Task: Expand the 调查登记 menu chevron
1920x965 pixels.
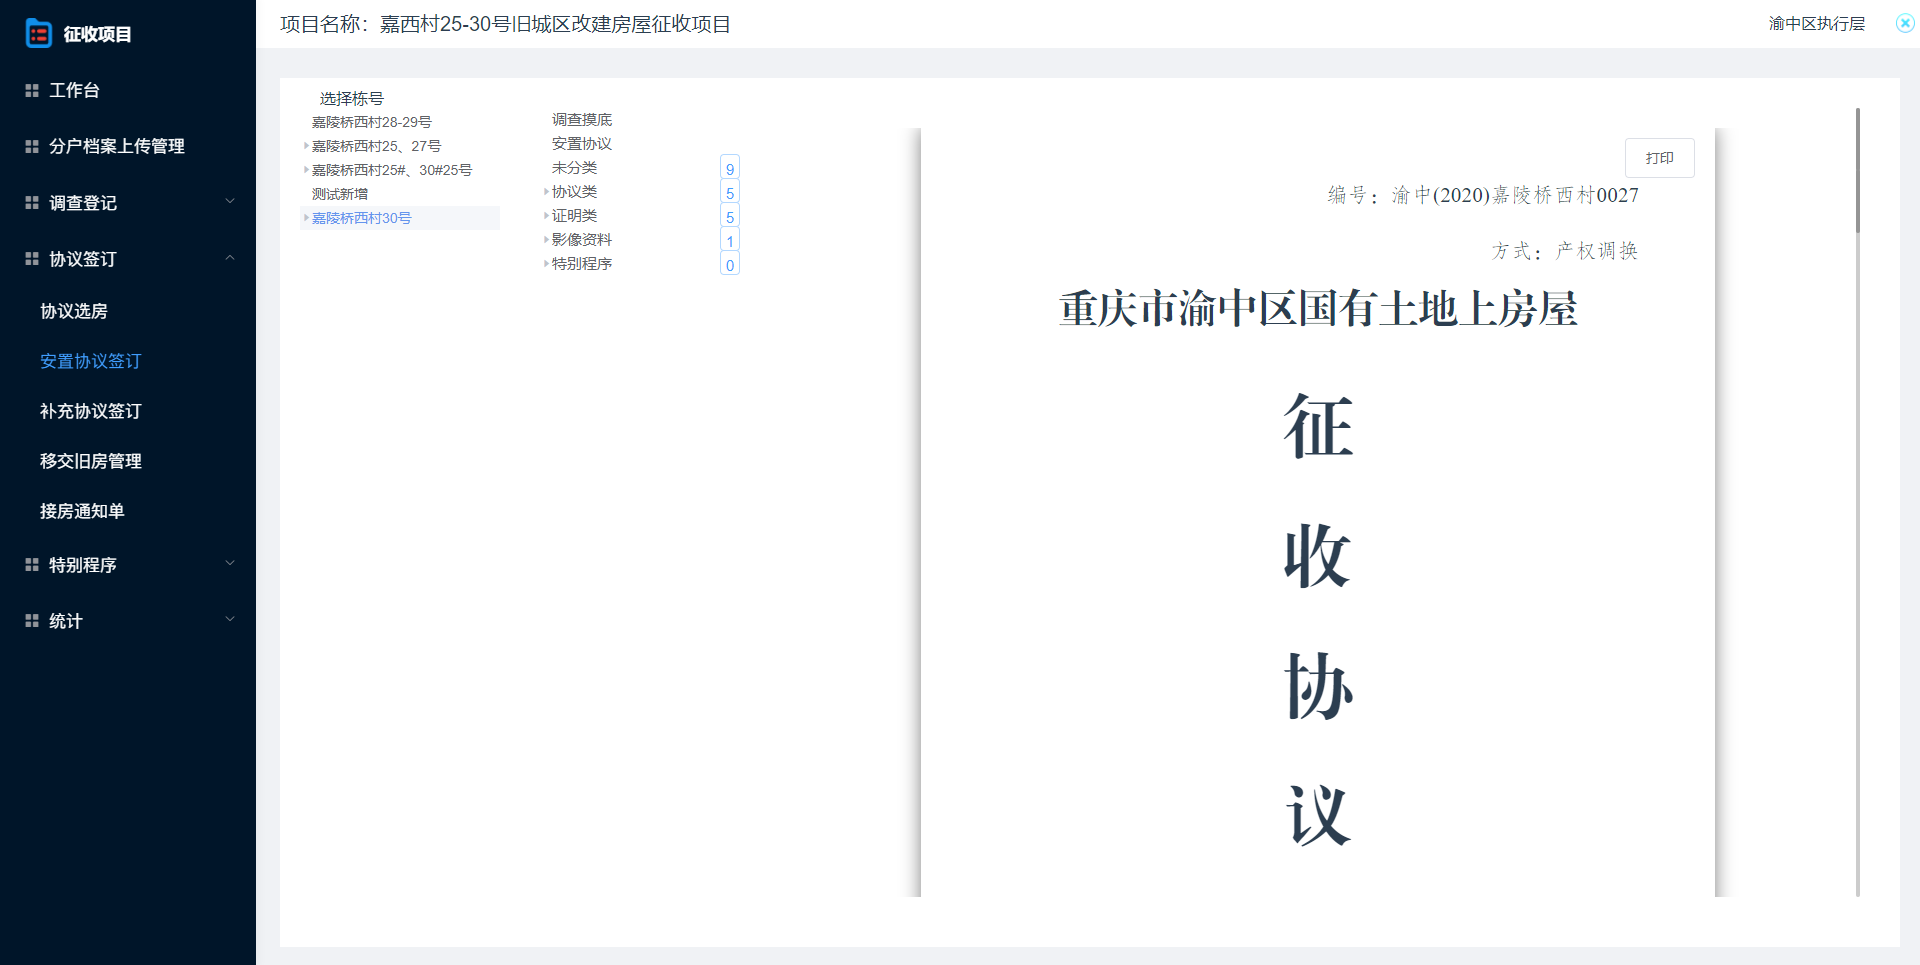Action: (x=230, y=202)
